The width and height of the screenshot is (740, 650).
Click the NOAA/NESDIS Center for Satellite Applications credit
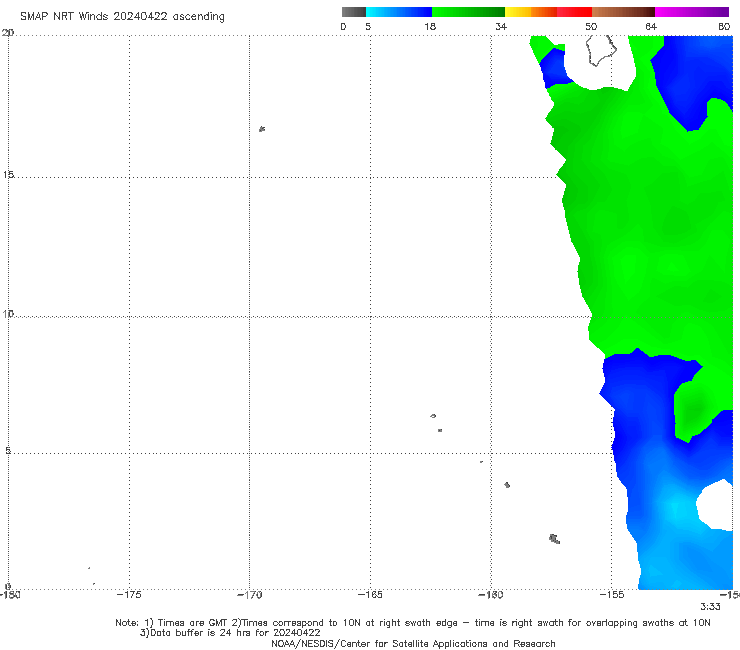413,644
